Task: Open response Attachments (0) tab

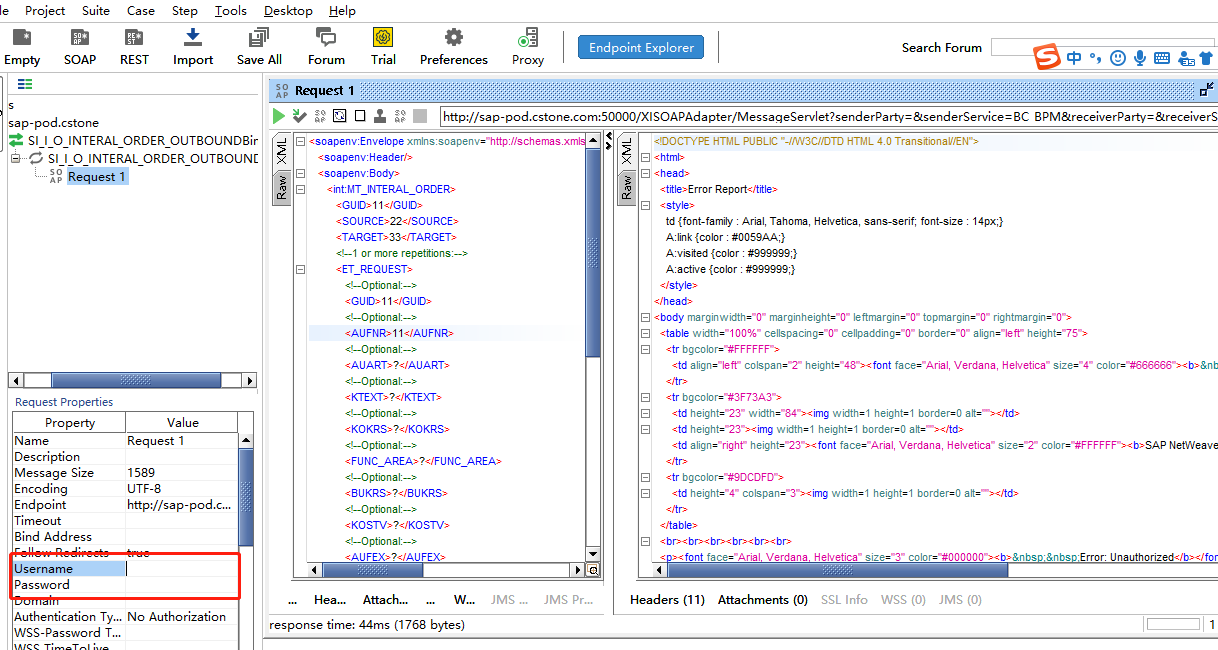Action: pos(763,599)
